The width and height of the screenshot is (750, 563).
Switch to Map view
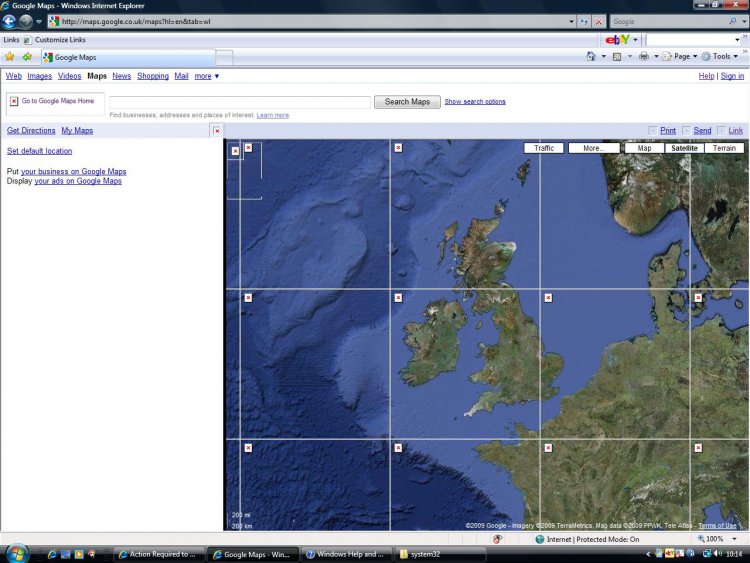644,148
